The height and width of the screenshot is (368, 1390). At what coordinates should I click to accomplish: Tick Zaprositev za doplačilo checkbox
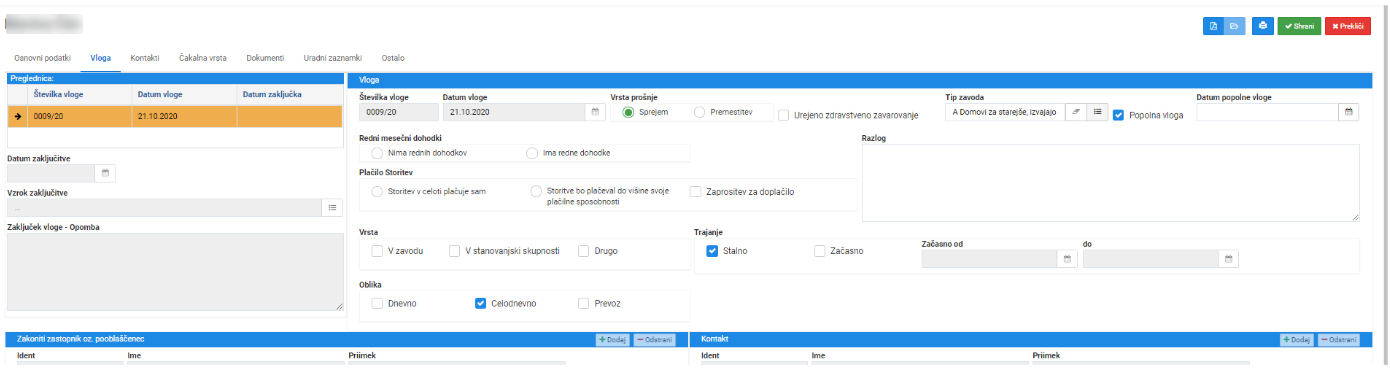(695, 191)
